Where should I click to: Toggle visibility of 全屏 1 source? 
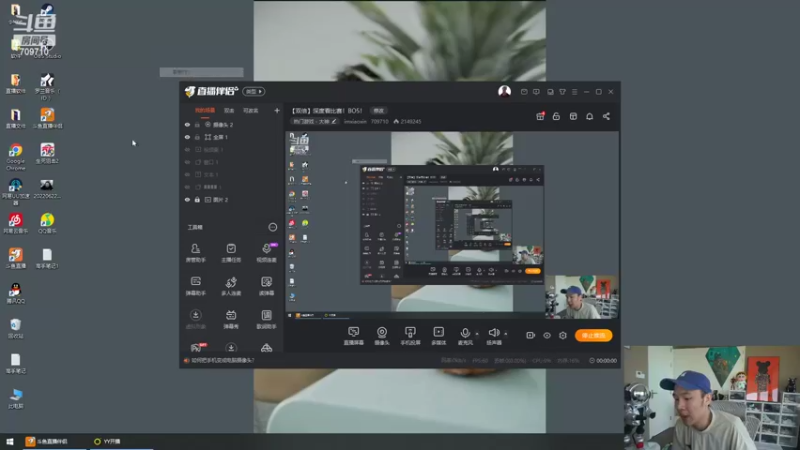[x=187, y=137]
